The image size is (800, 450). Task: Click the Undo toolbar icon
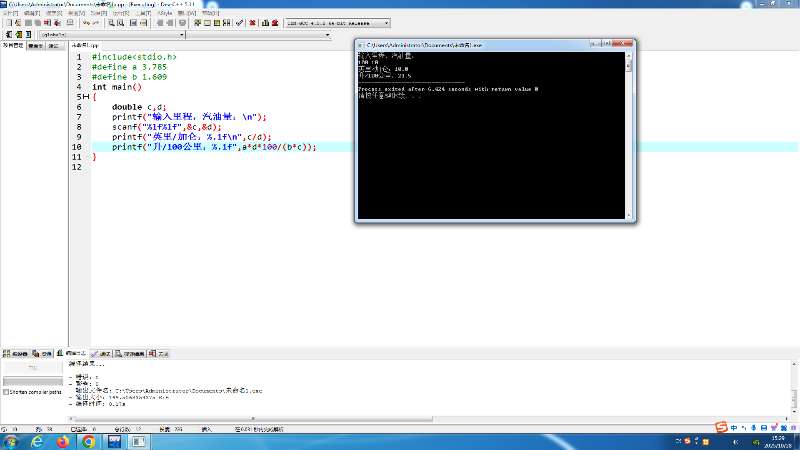click(x=86, y=23)
